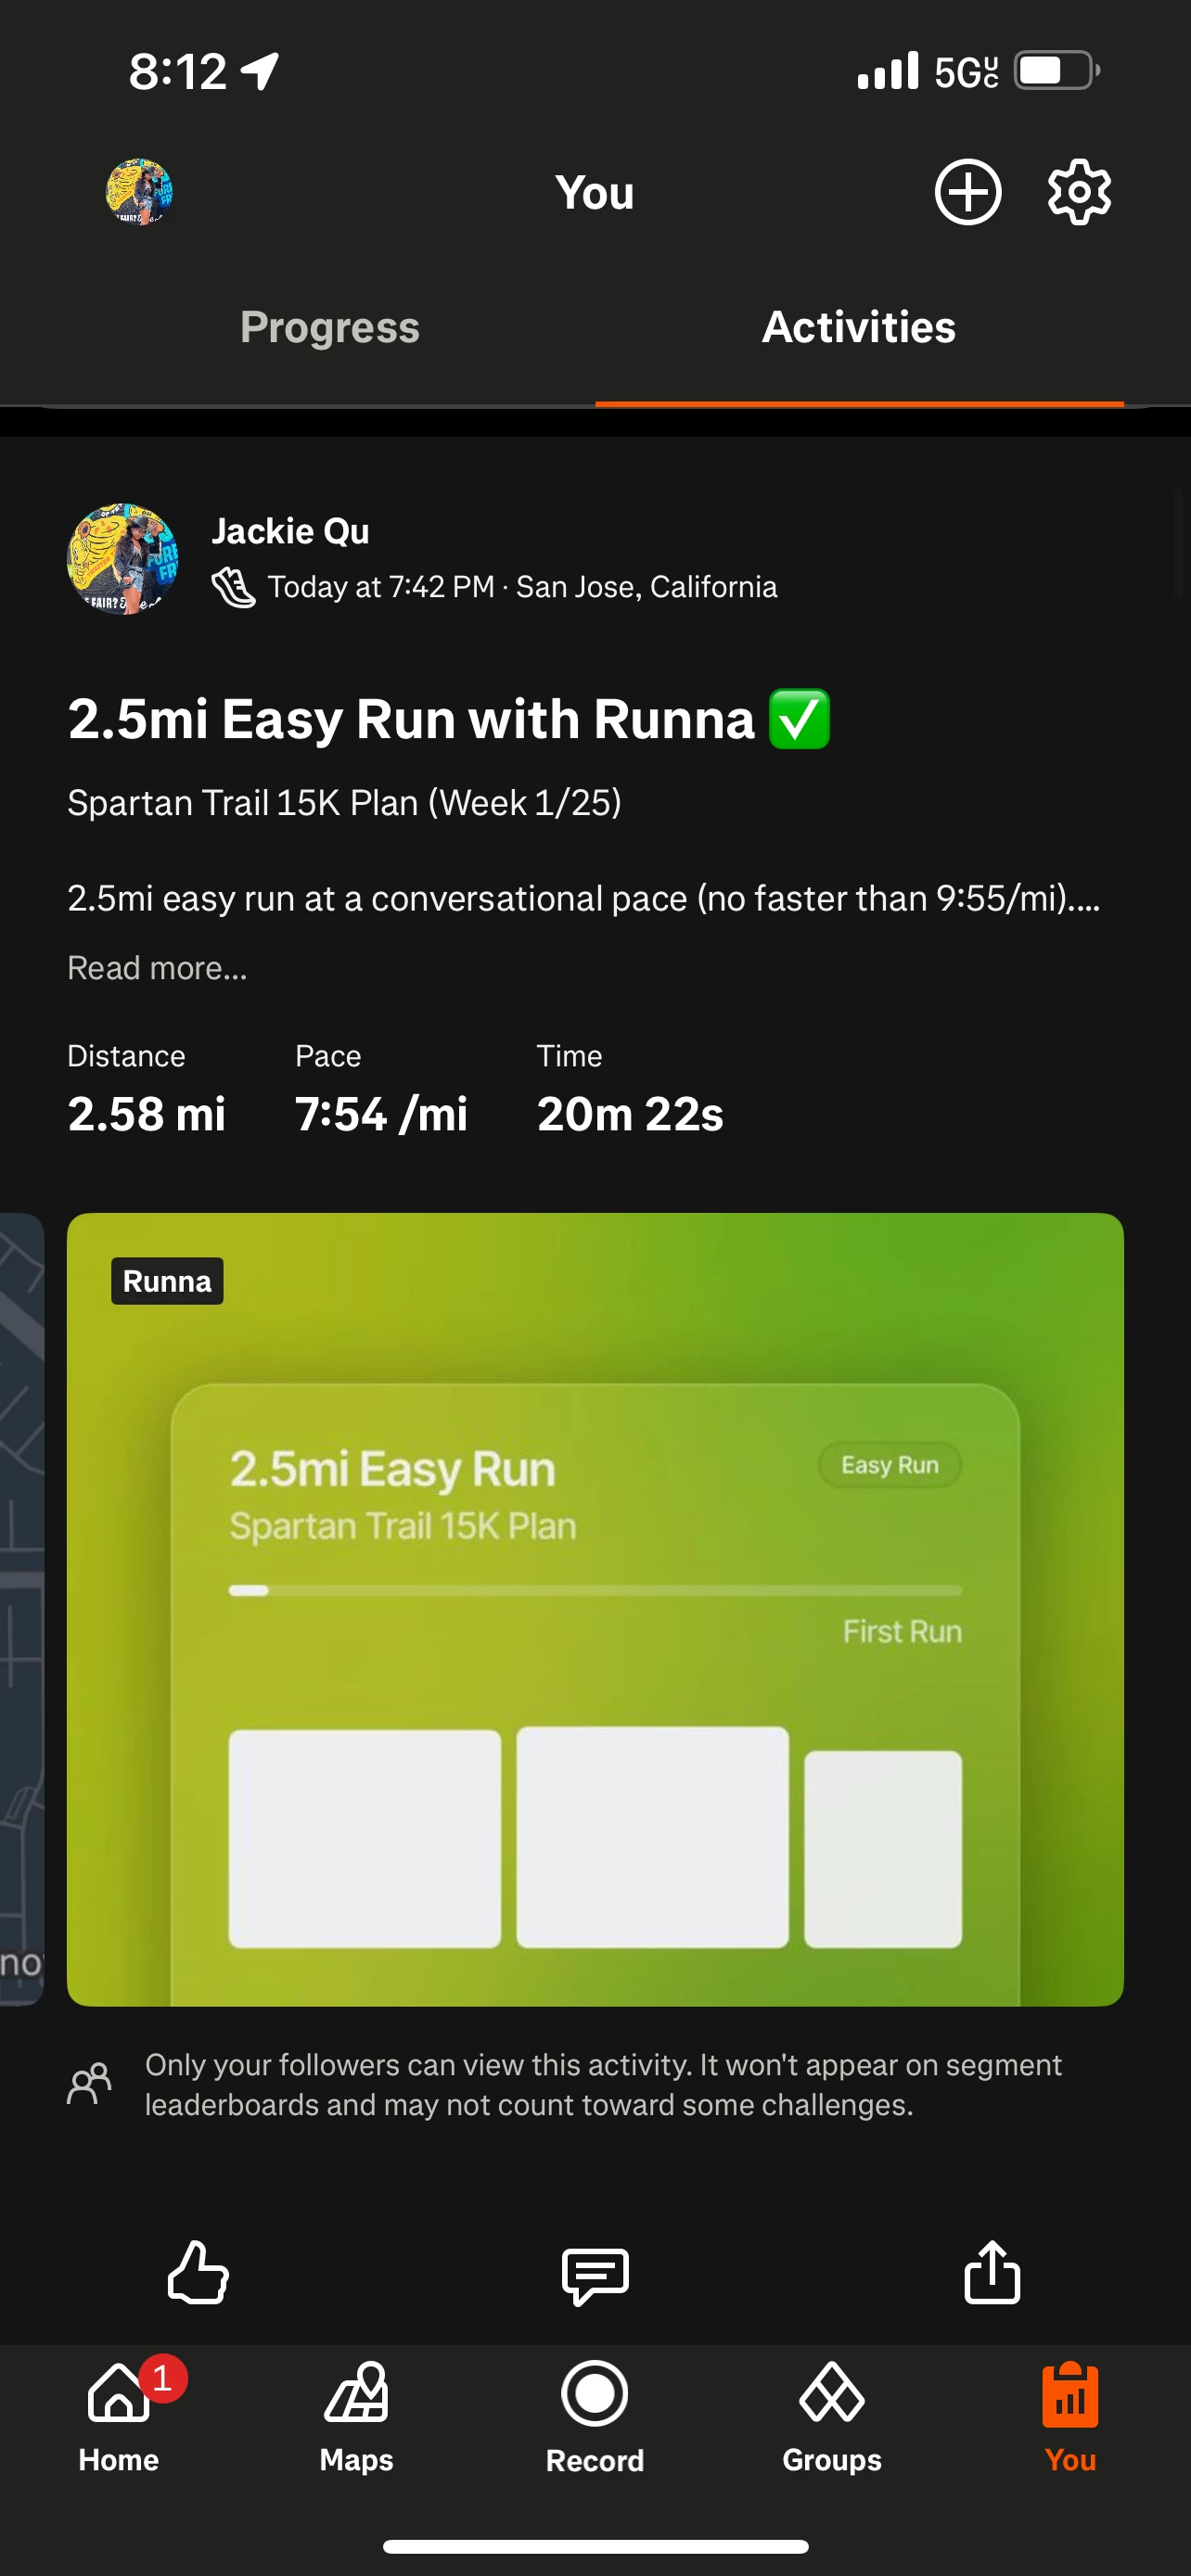This screenshot has height=2576, width=1191.
Task: Share activity with share icon
Action: (x=992, y=2271)
